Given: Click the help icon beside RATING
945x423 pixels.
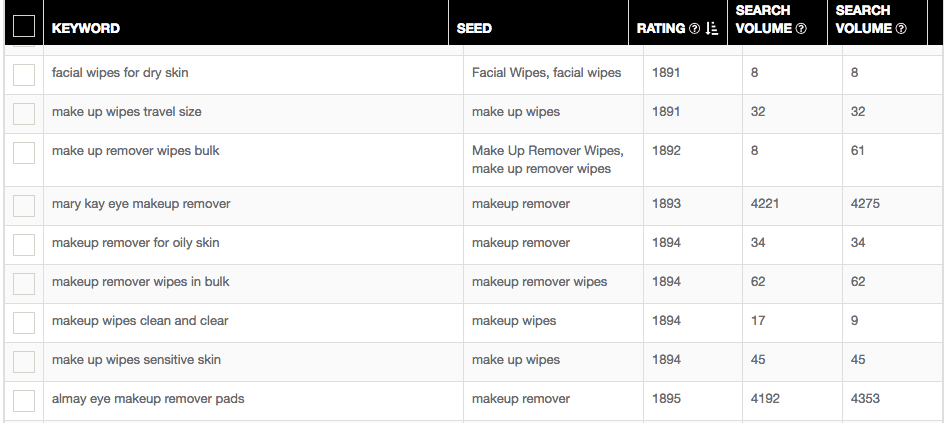Looking at the screenshot, I should [x=694, y=28].
